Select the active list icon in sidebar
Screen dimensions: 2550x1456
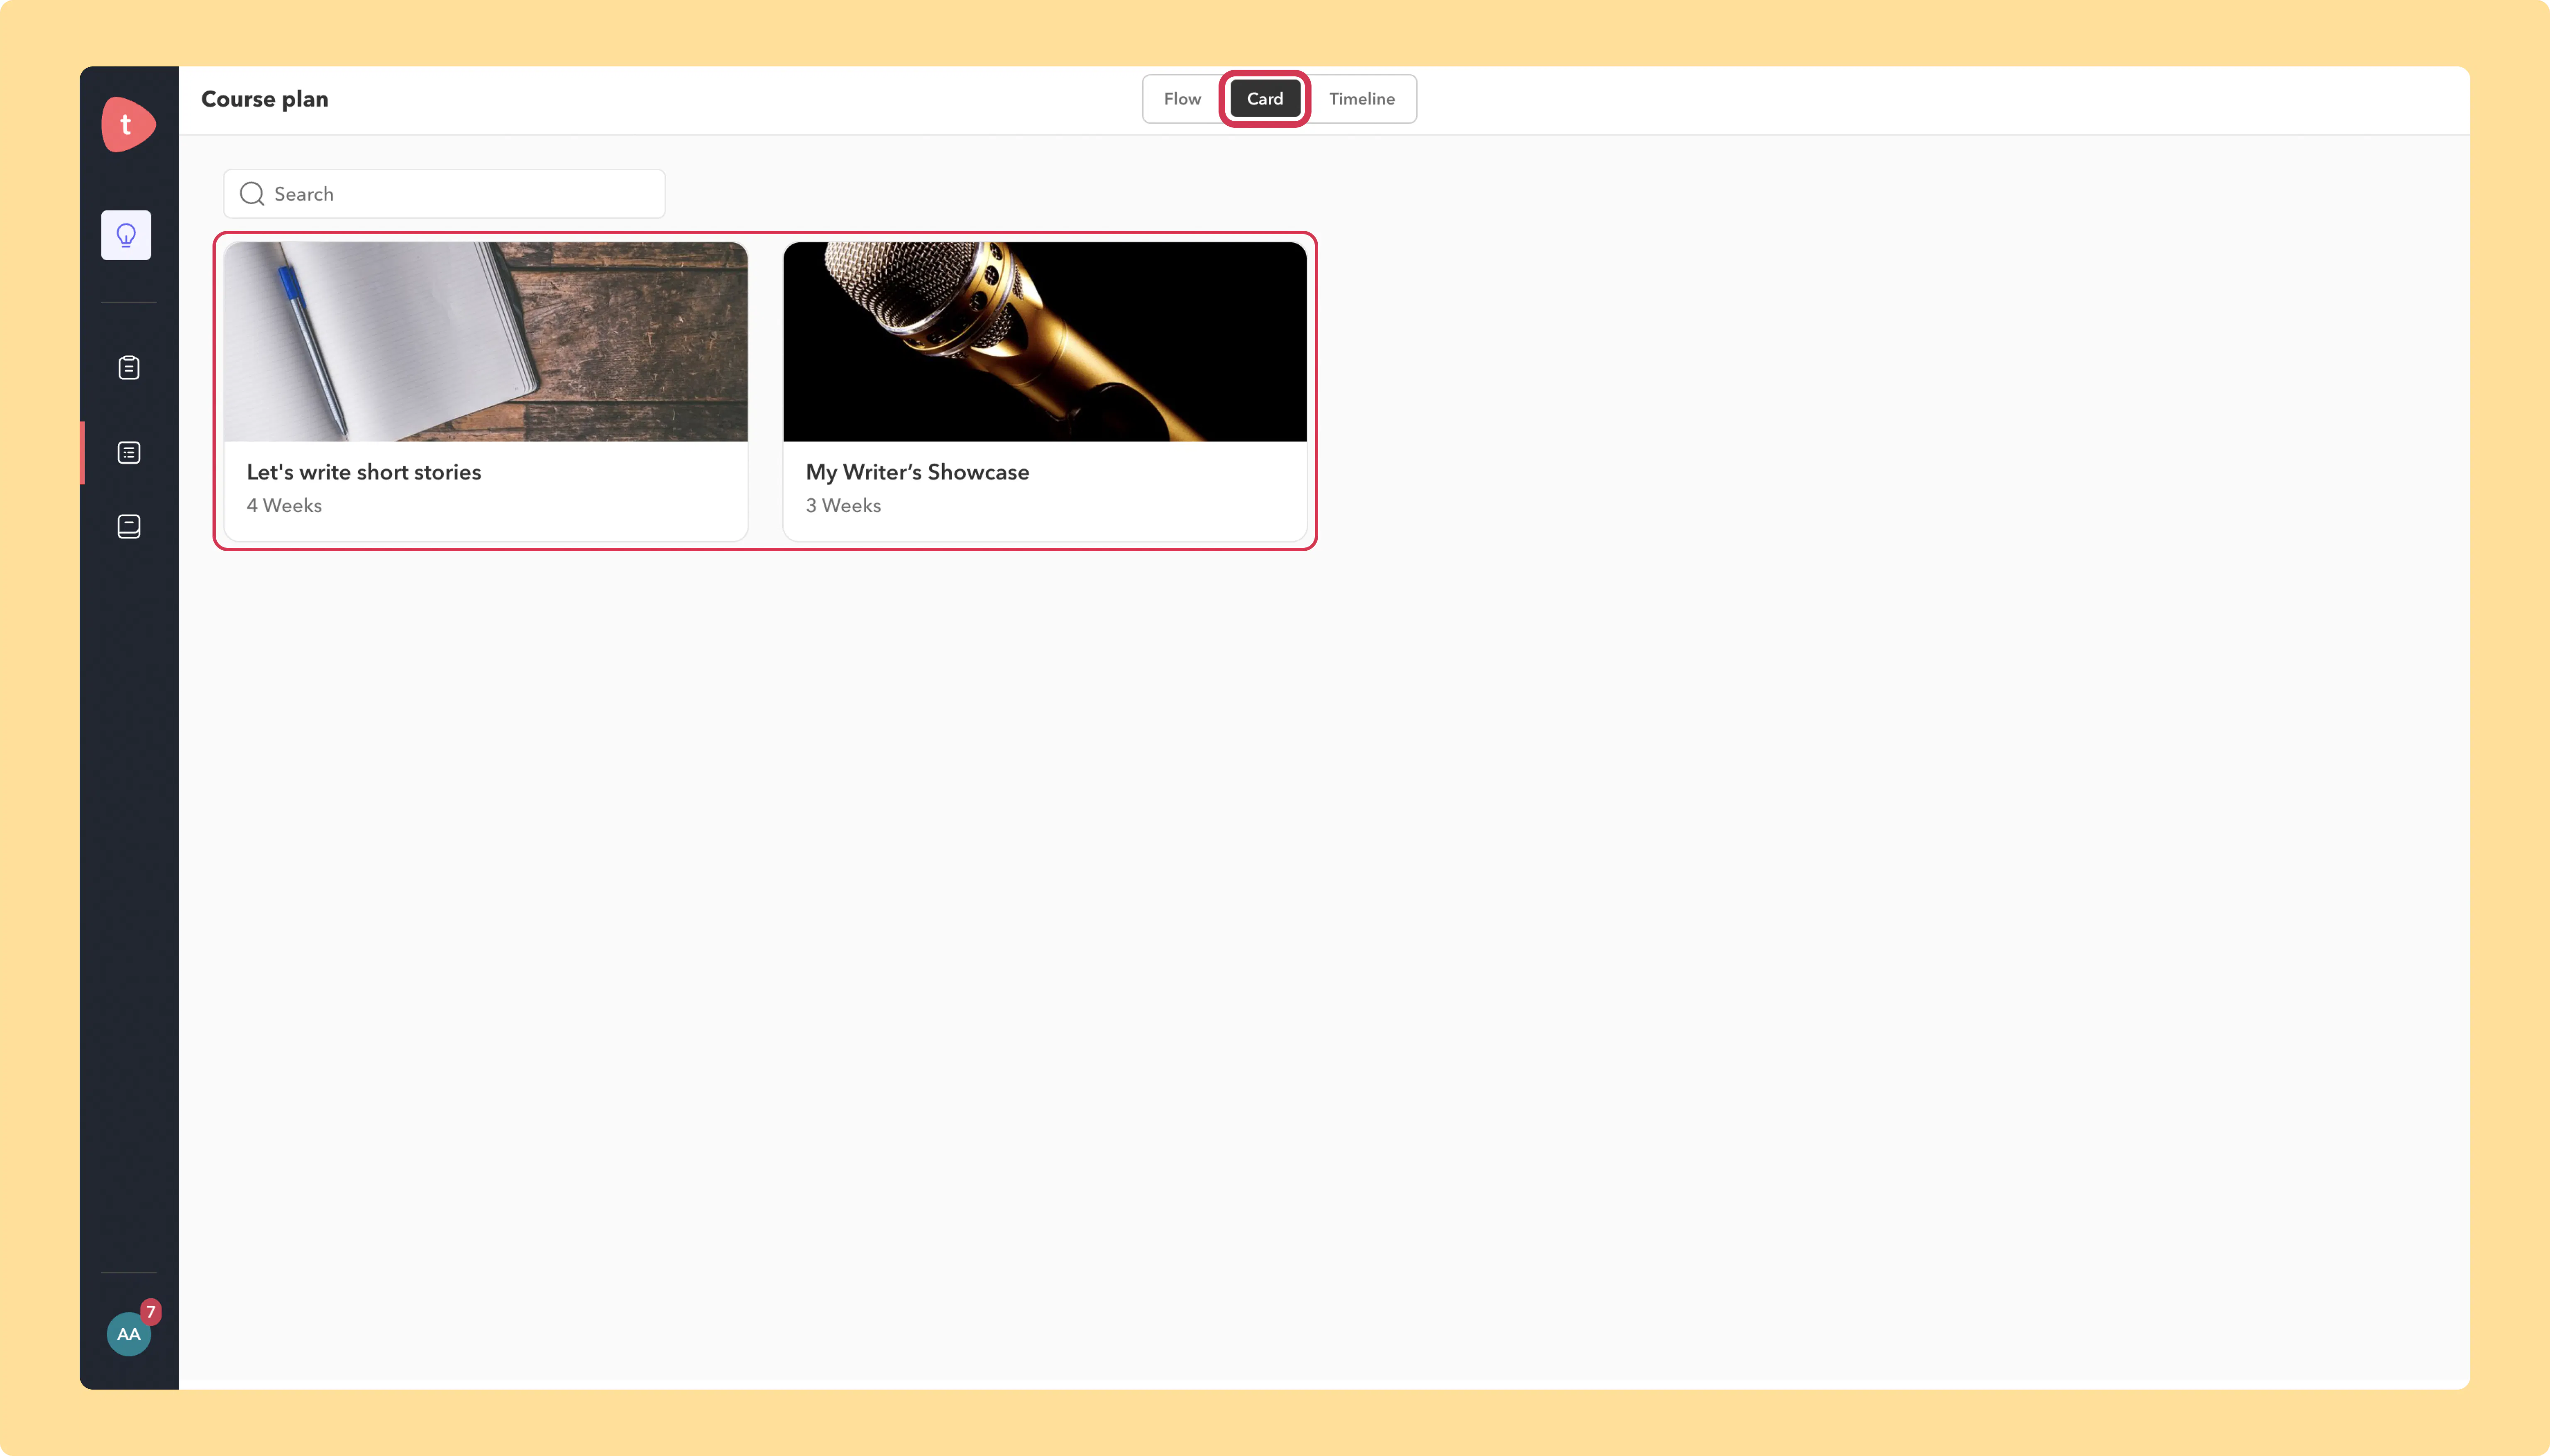(x=129, y=453)
